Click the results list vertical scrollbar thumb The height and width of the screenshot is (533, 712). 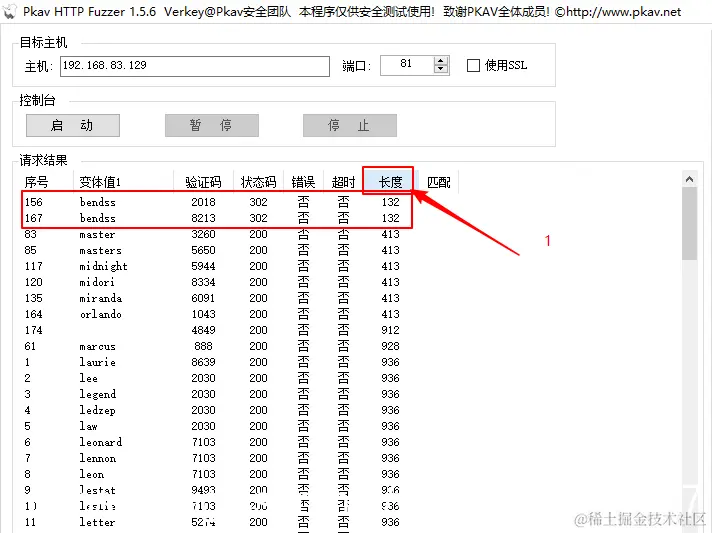click(689, 223)
